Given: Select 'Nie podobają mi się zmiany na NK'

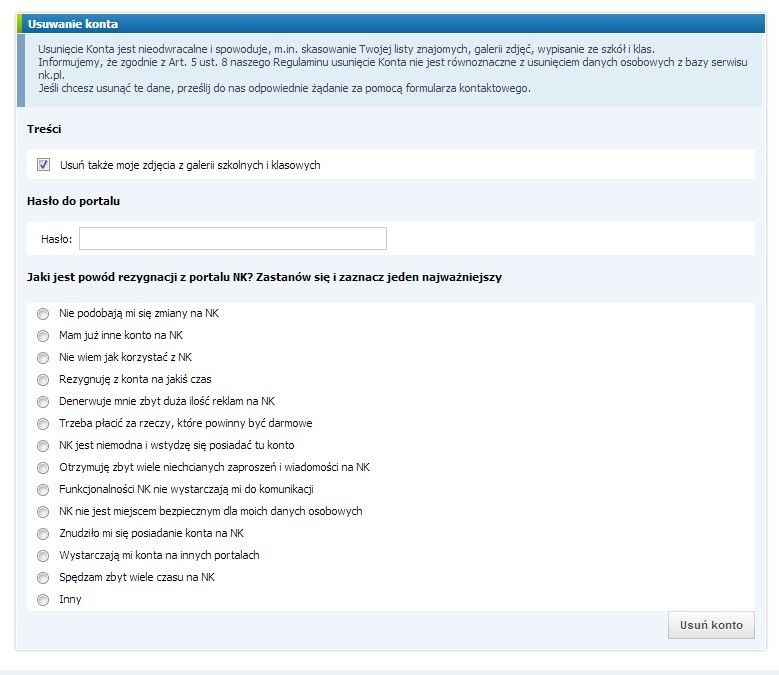Looking at the screenshot, I should (x=43, y=314).
